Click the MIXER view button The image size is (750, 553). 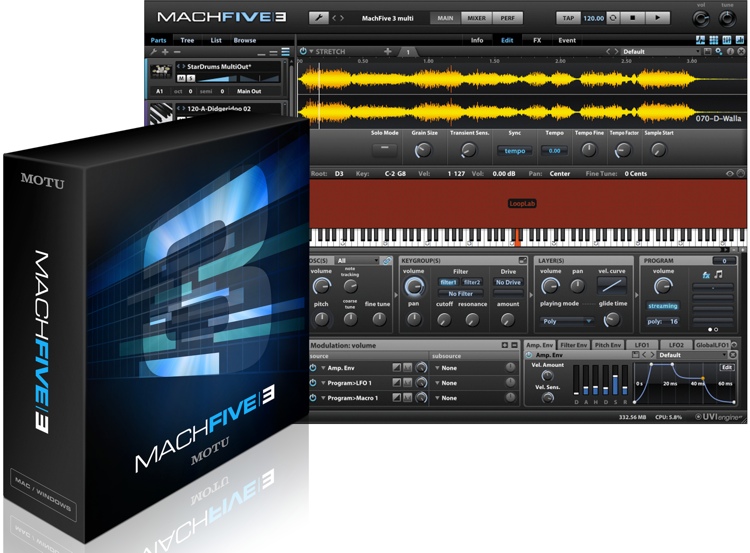[x=476, y=18]
